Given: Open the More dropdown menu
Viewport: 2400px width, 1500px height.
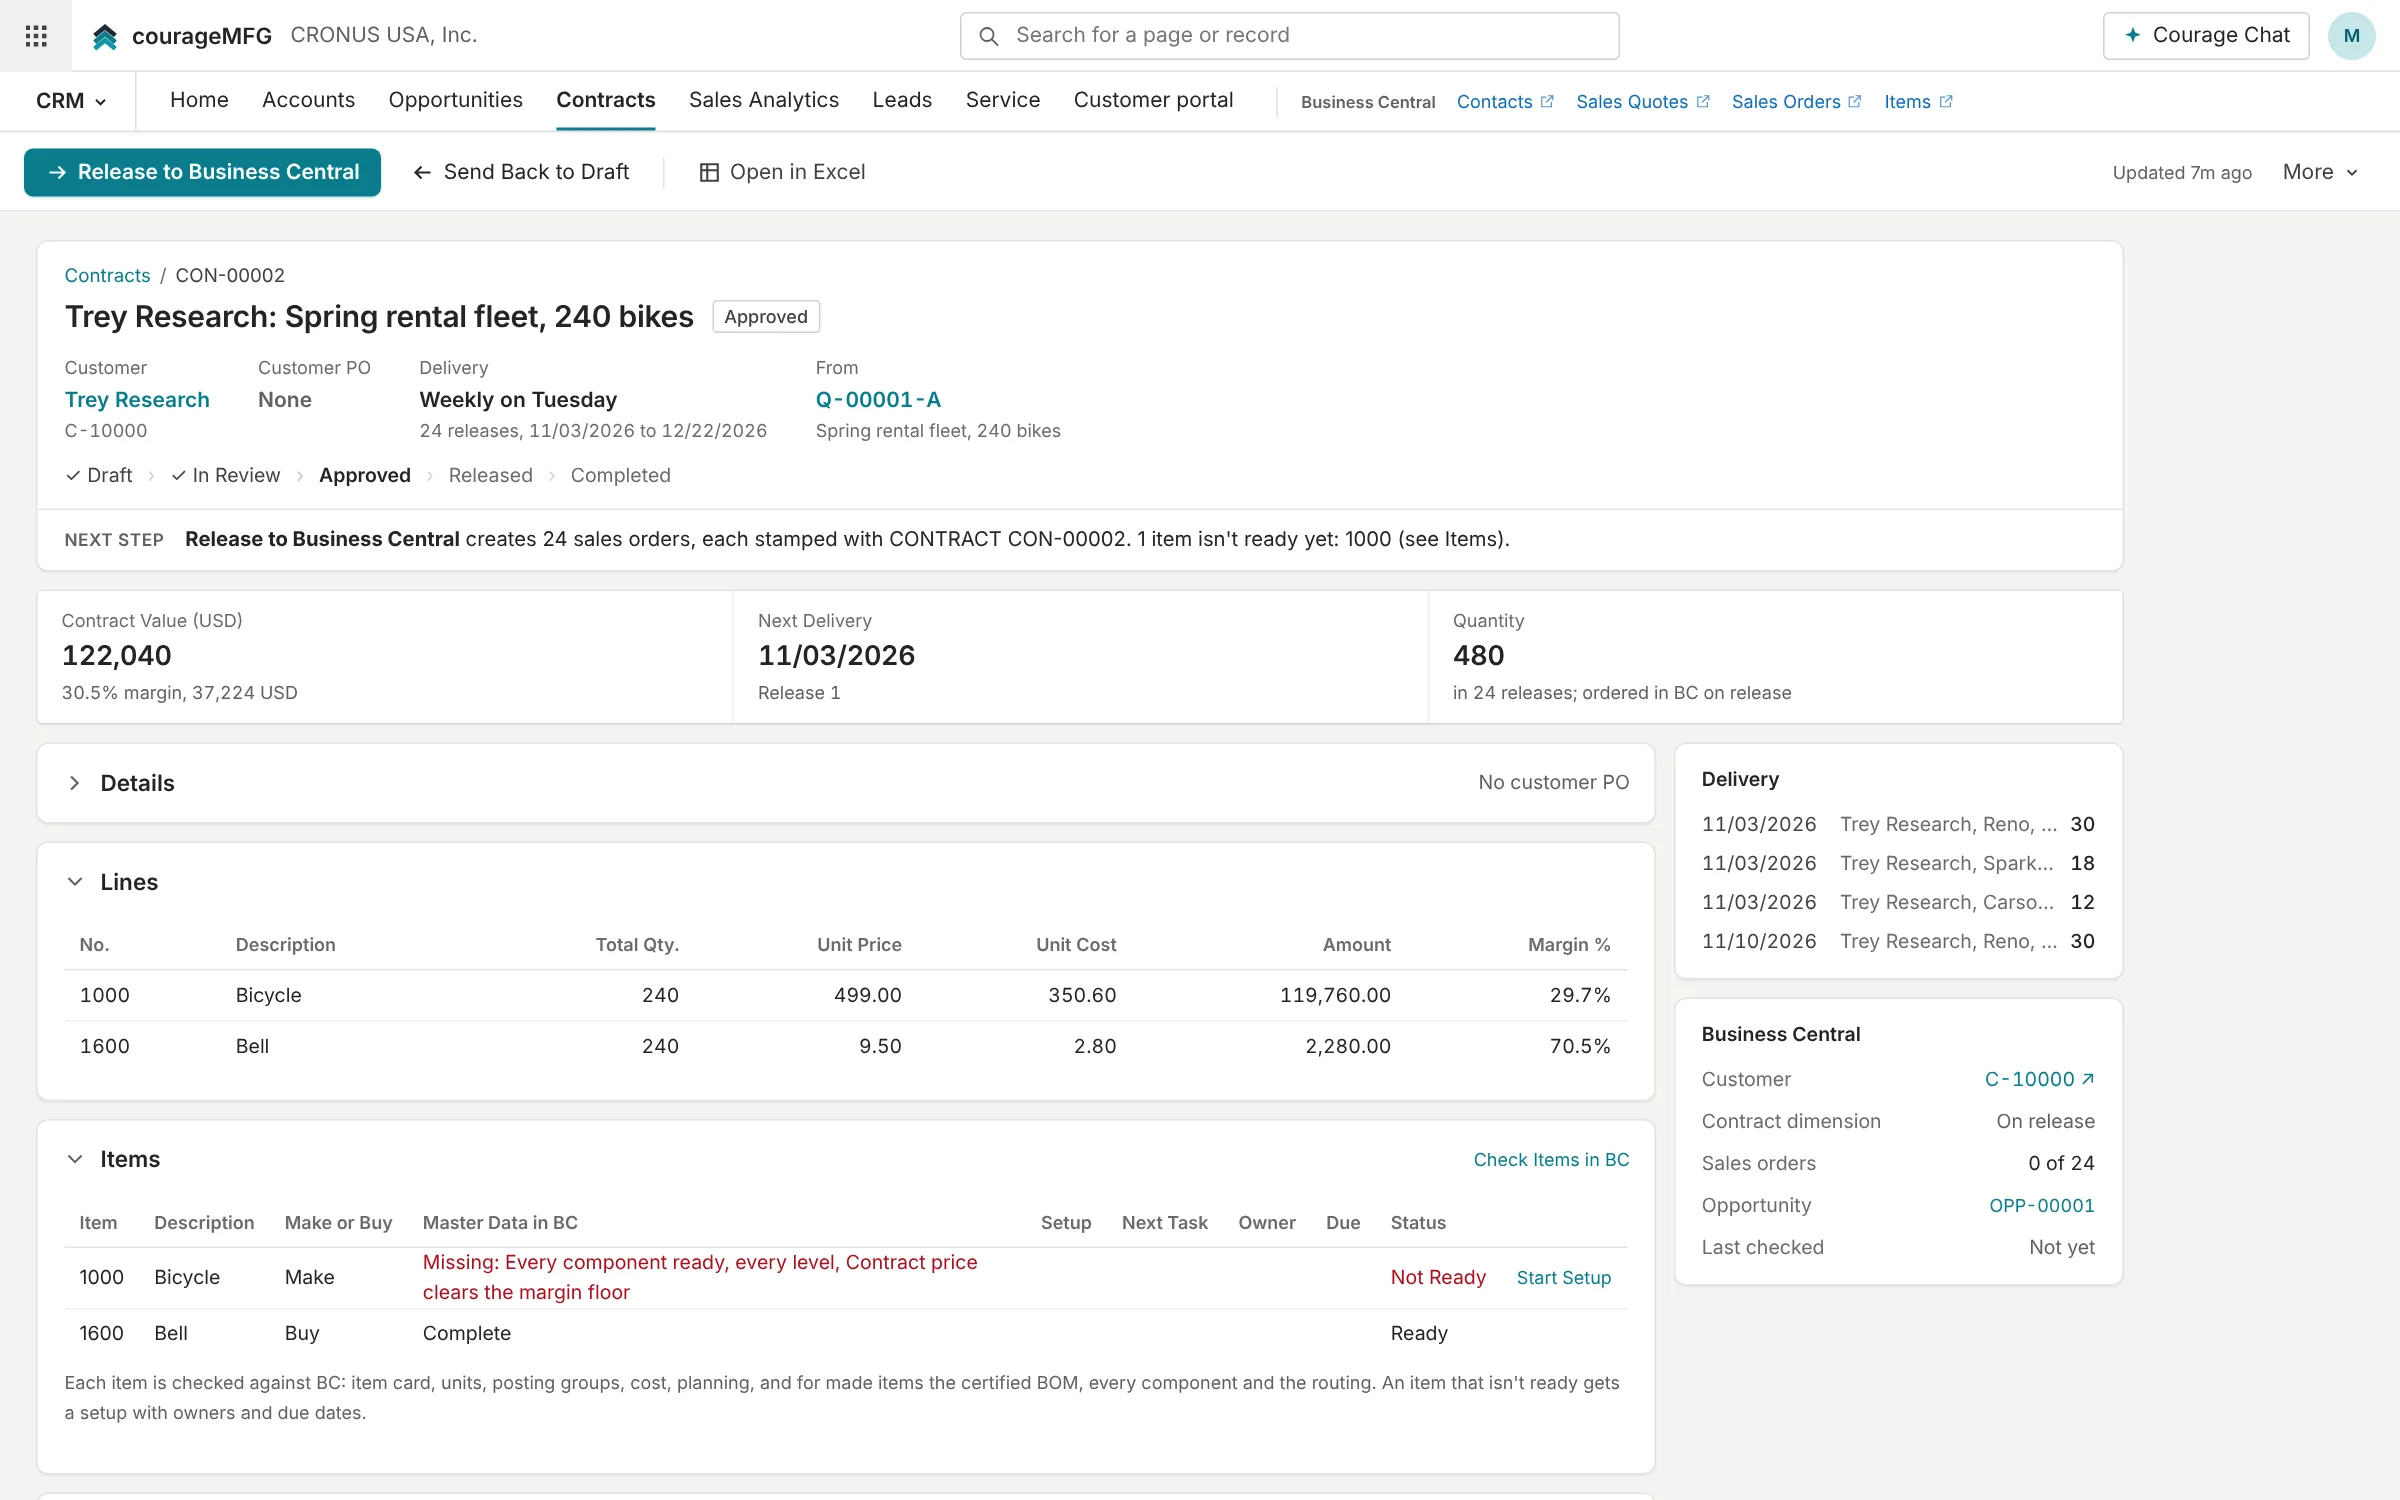Looking at the screenshot, I should point(2320,172).
